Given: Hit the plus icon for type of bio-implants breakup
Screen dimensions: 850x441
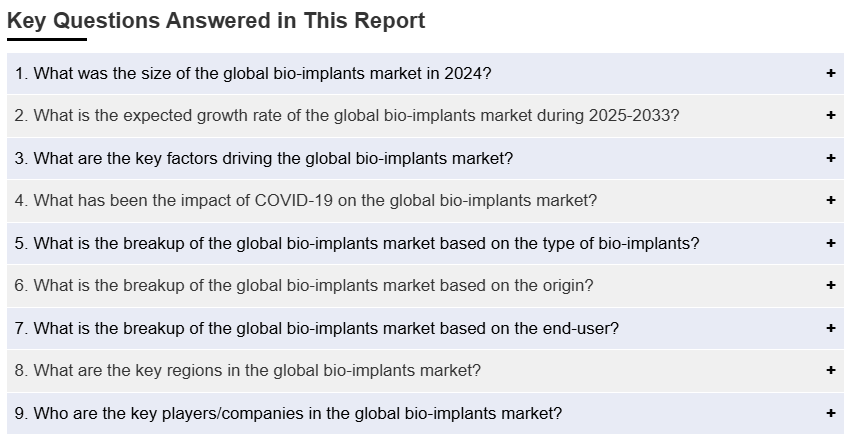Looking at the screenshot, I should pos(831,243).
